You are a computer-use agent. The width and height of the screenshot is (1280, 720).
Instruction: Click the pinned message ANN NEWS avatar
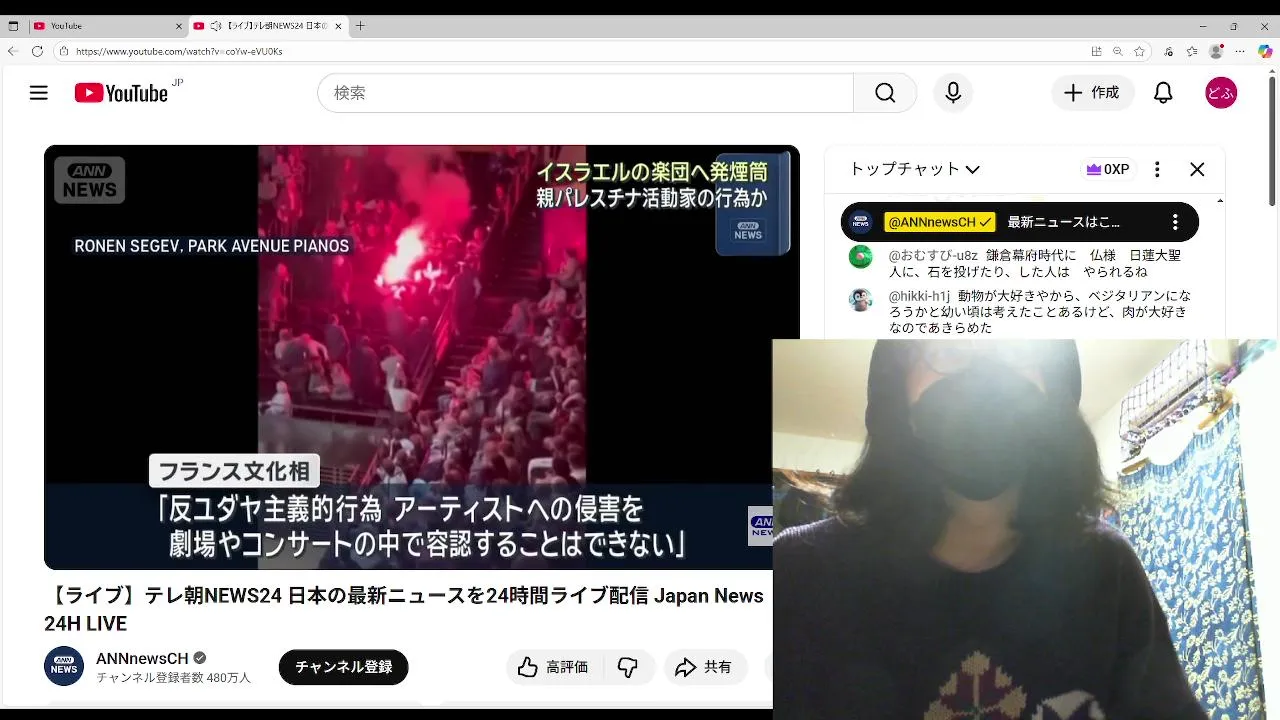coord(861,222)
